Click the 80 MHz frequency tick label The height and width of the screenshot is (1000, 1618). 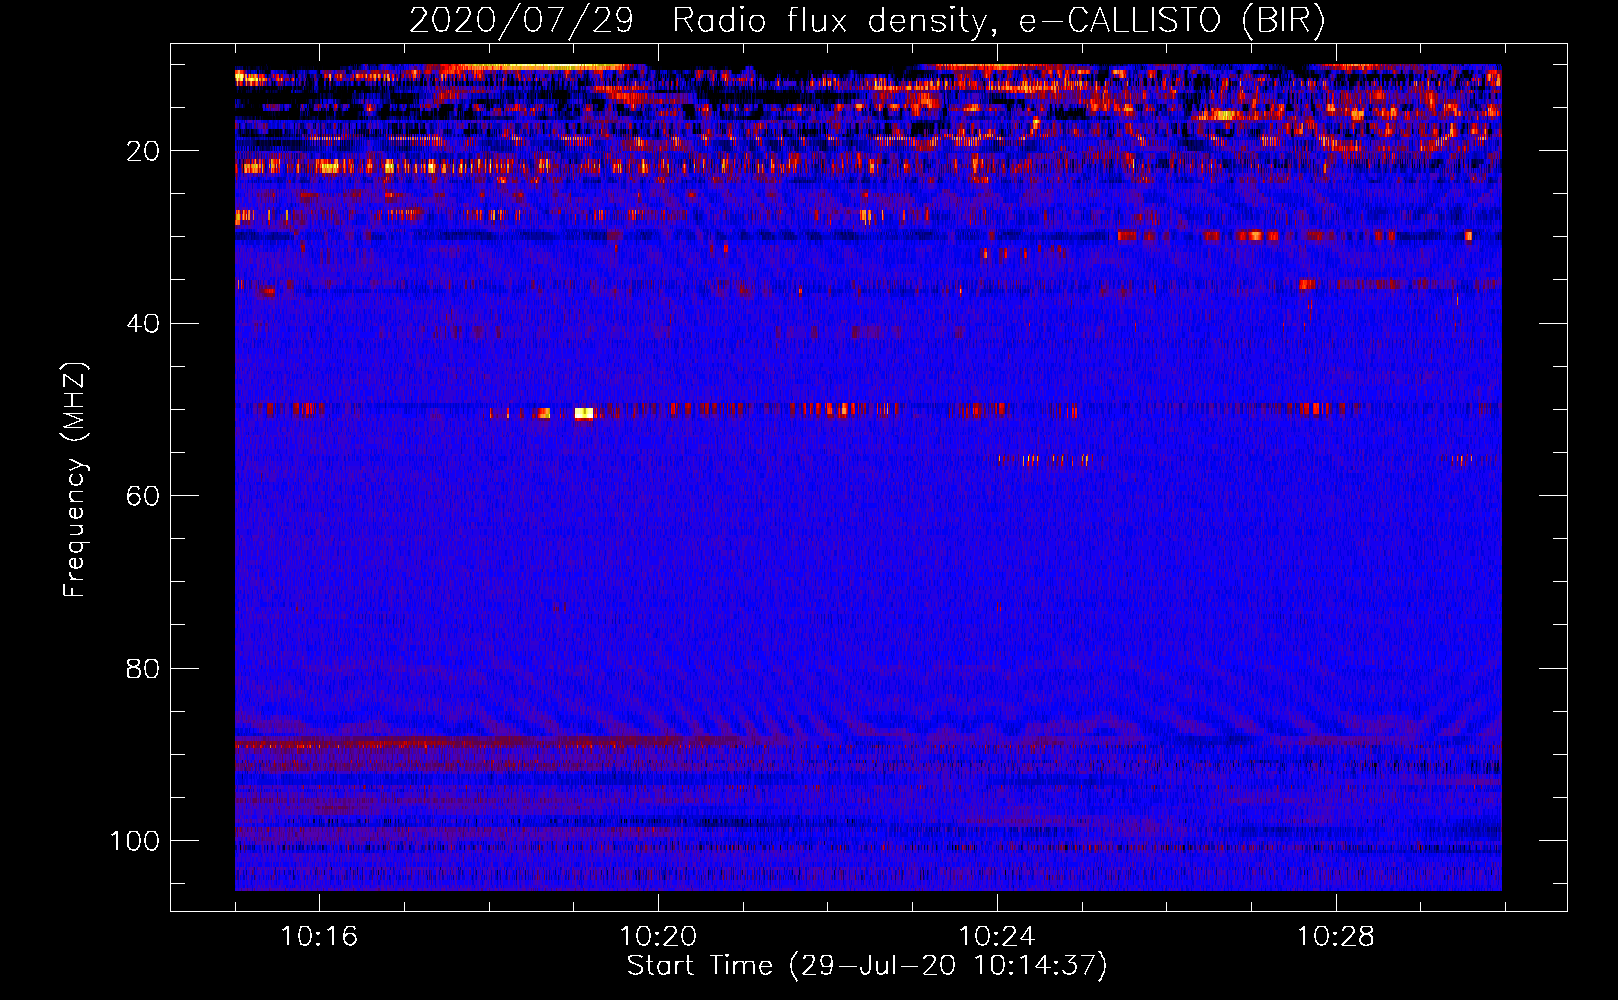(143, 668)
